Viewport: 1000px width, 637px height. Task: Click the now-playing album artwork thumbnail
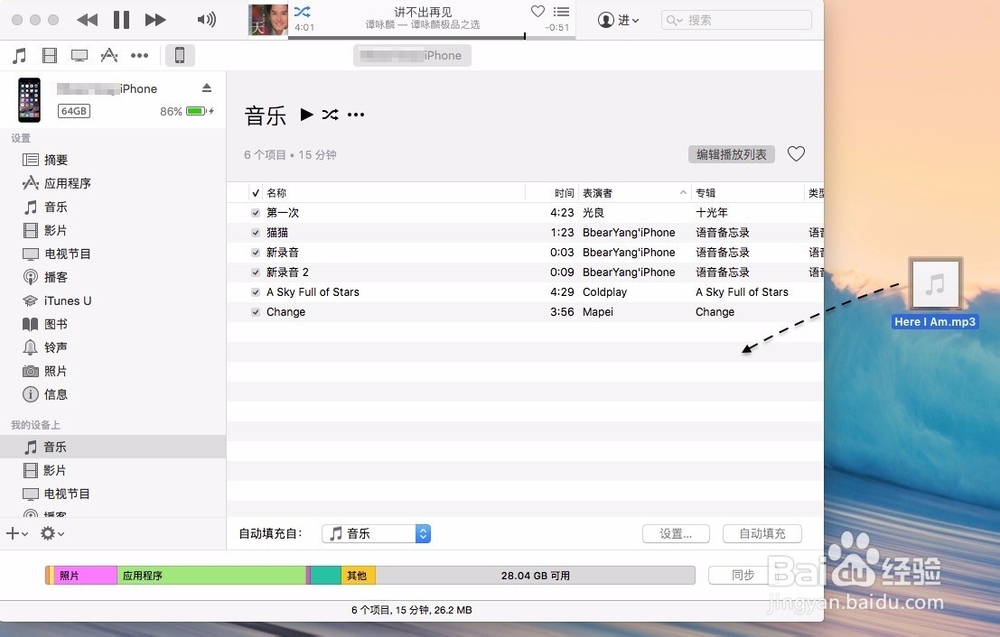pos(268,20)
